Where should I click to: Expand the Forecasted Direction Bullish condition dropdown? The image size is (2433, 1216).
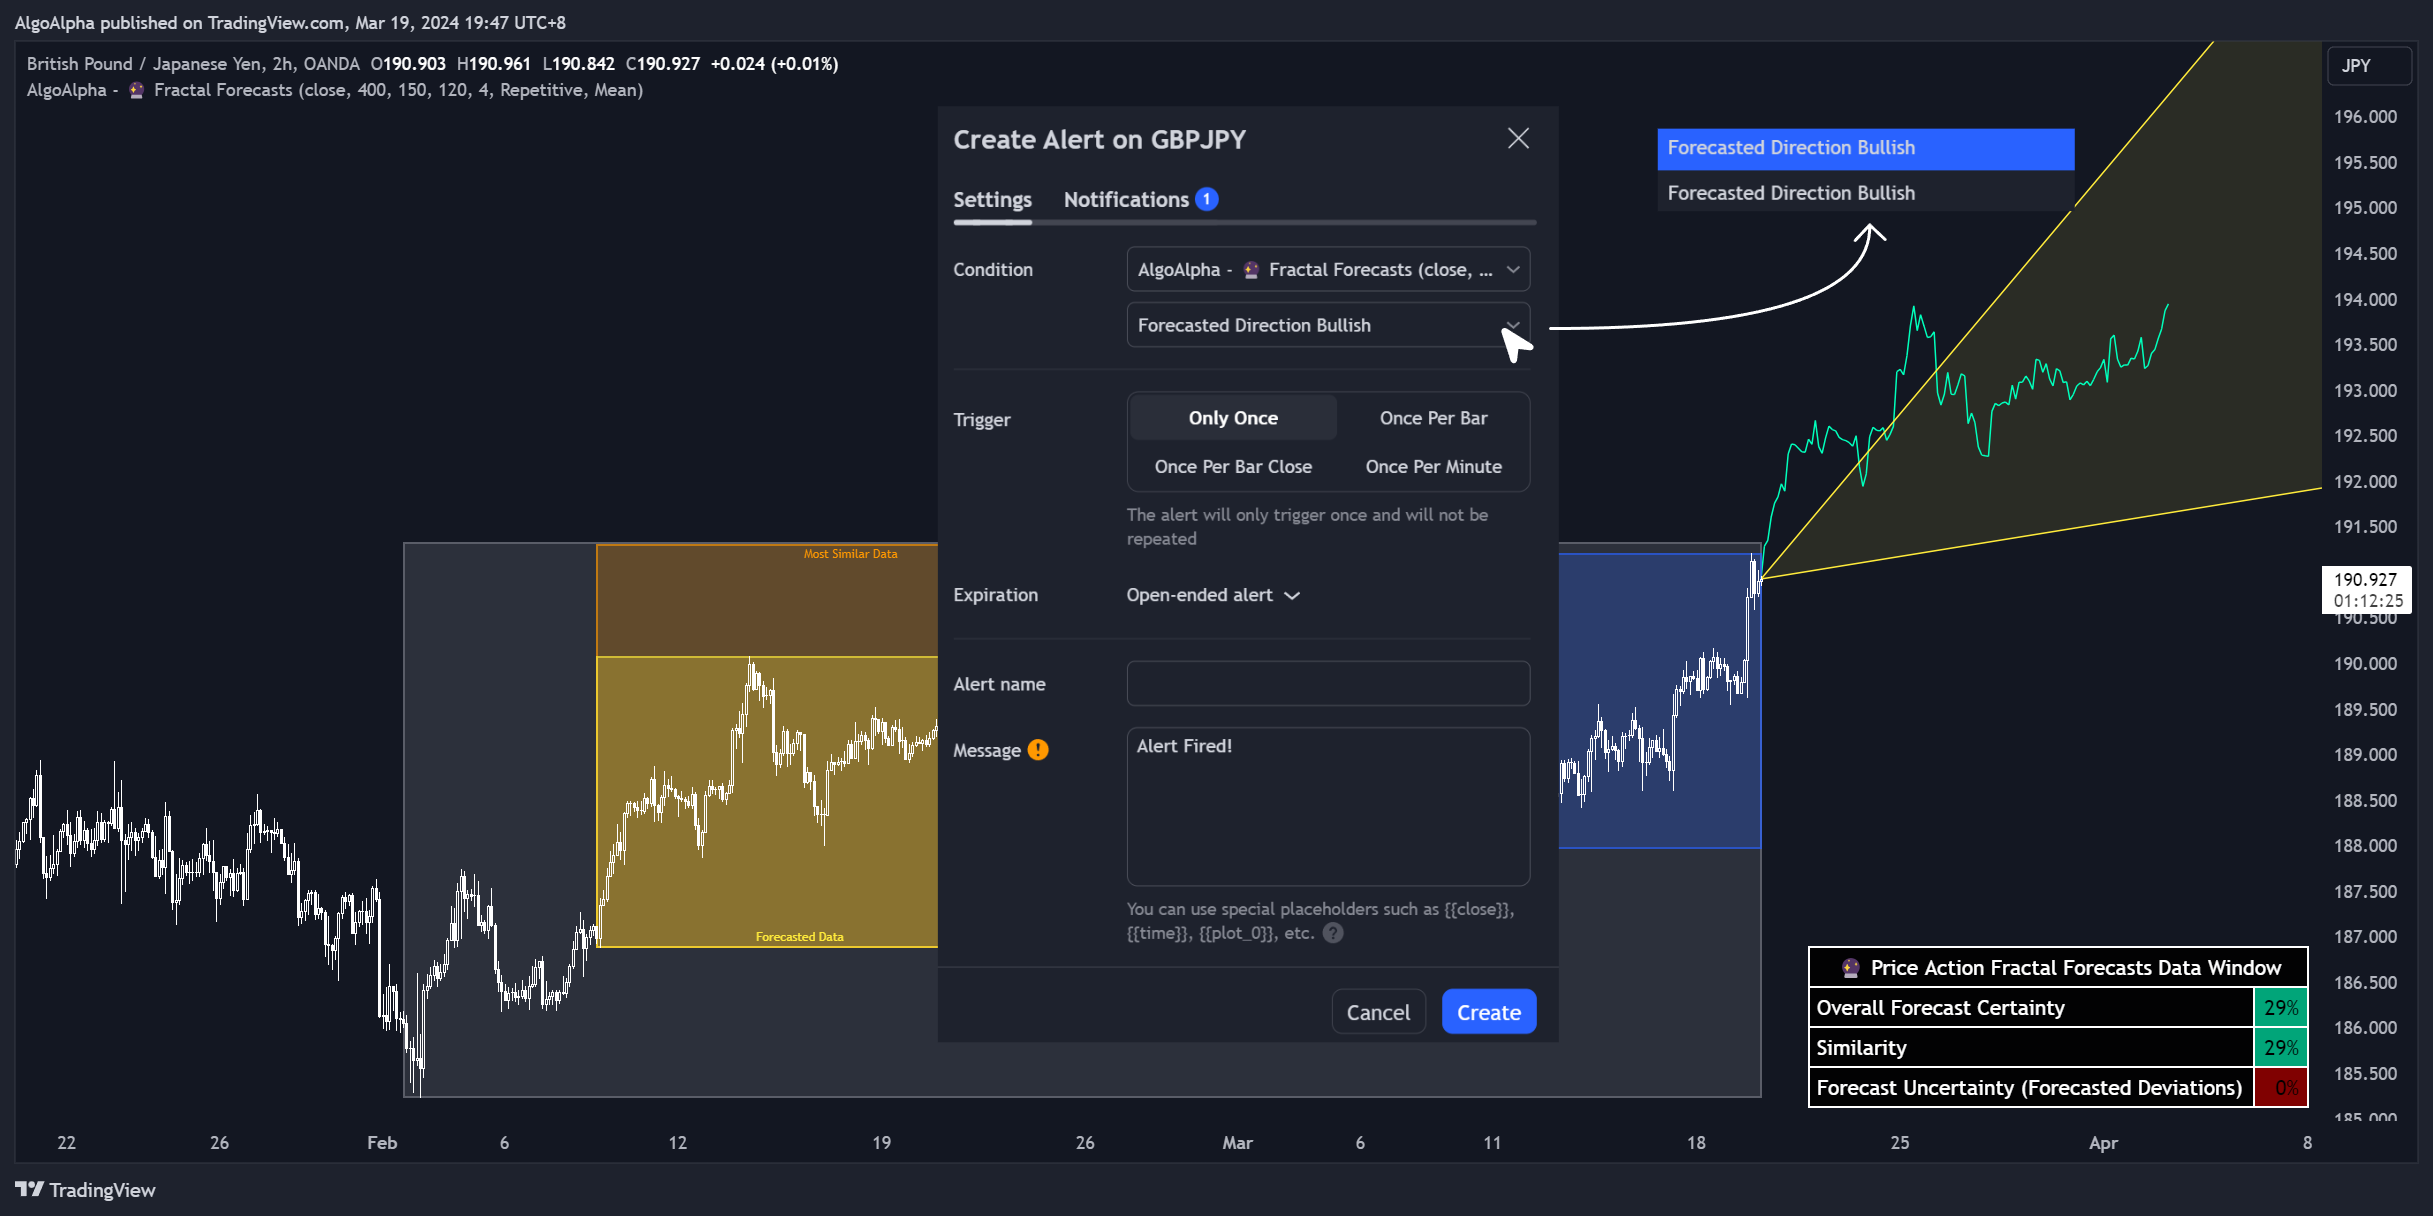1328,325
